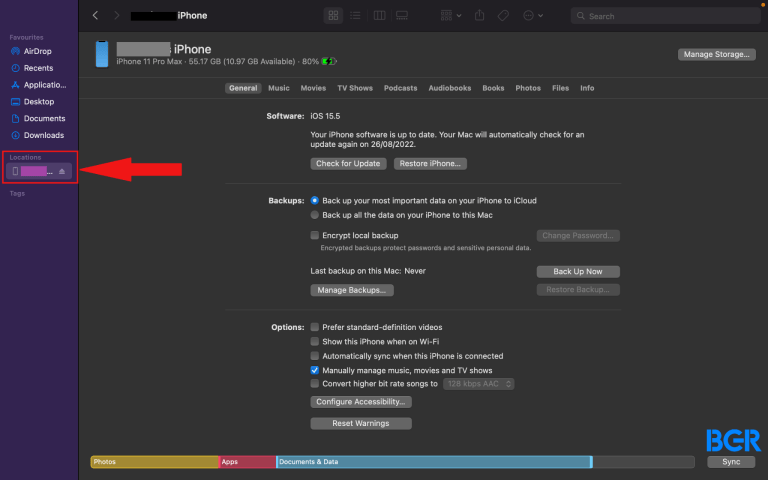Click Change Password button
This screenshot has width=768, height=480.
(578, 236)
